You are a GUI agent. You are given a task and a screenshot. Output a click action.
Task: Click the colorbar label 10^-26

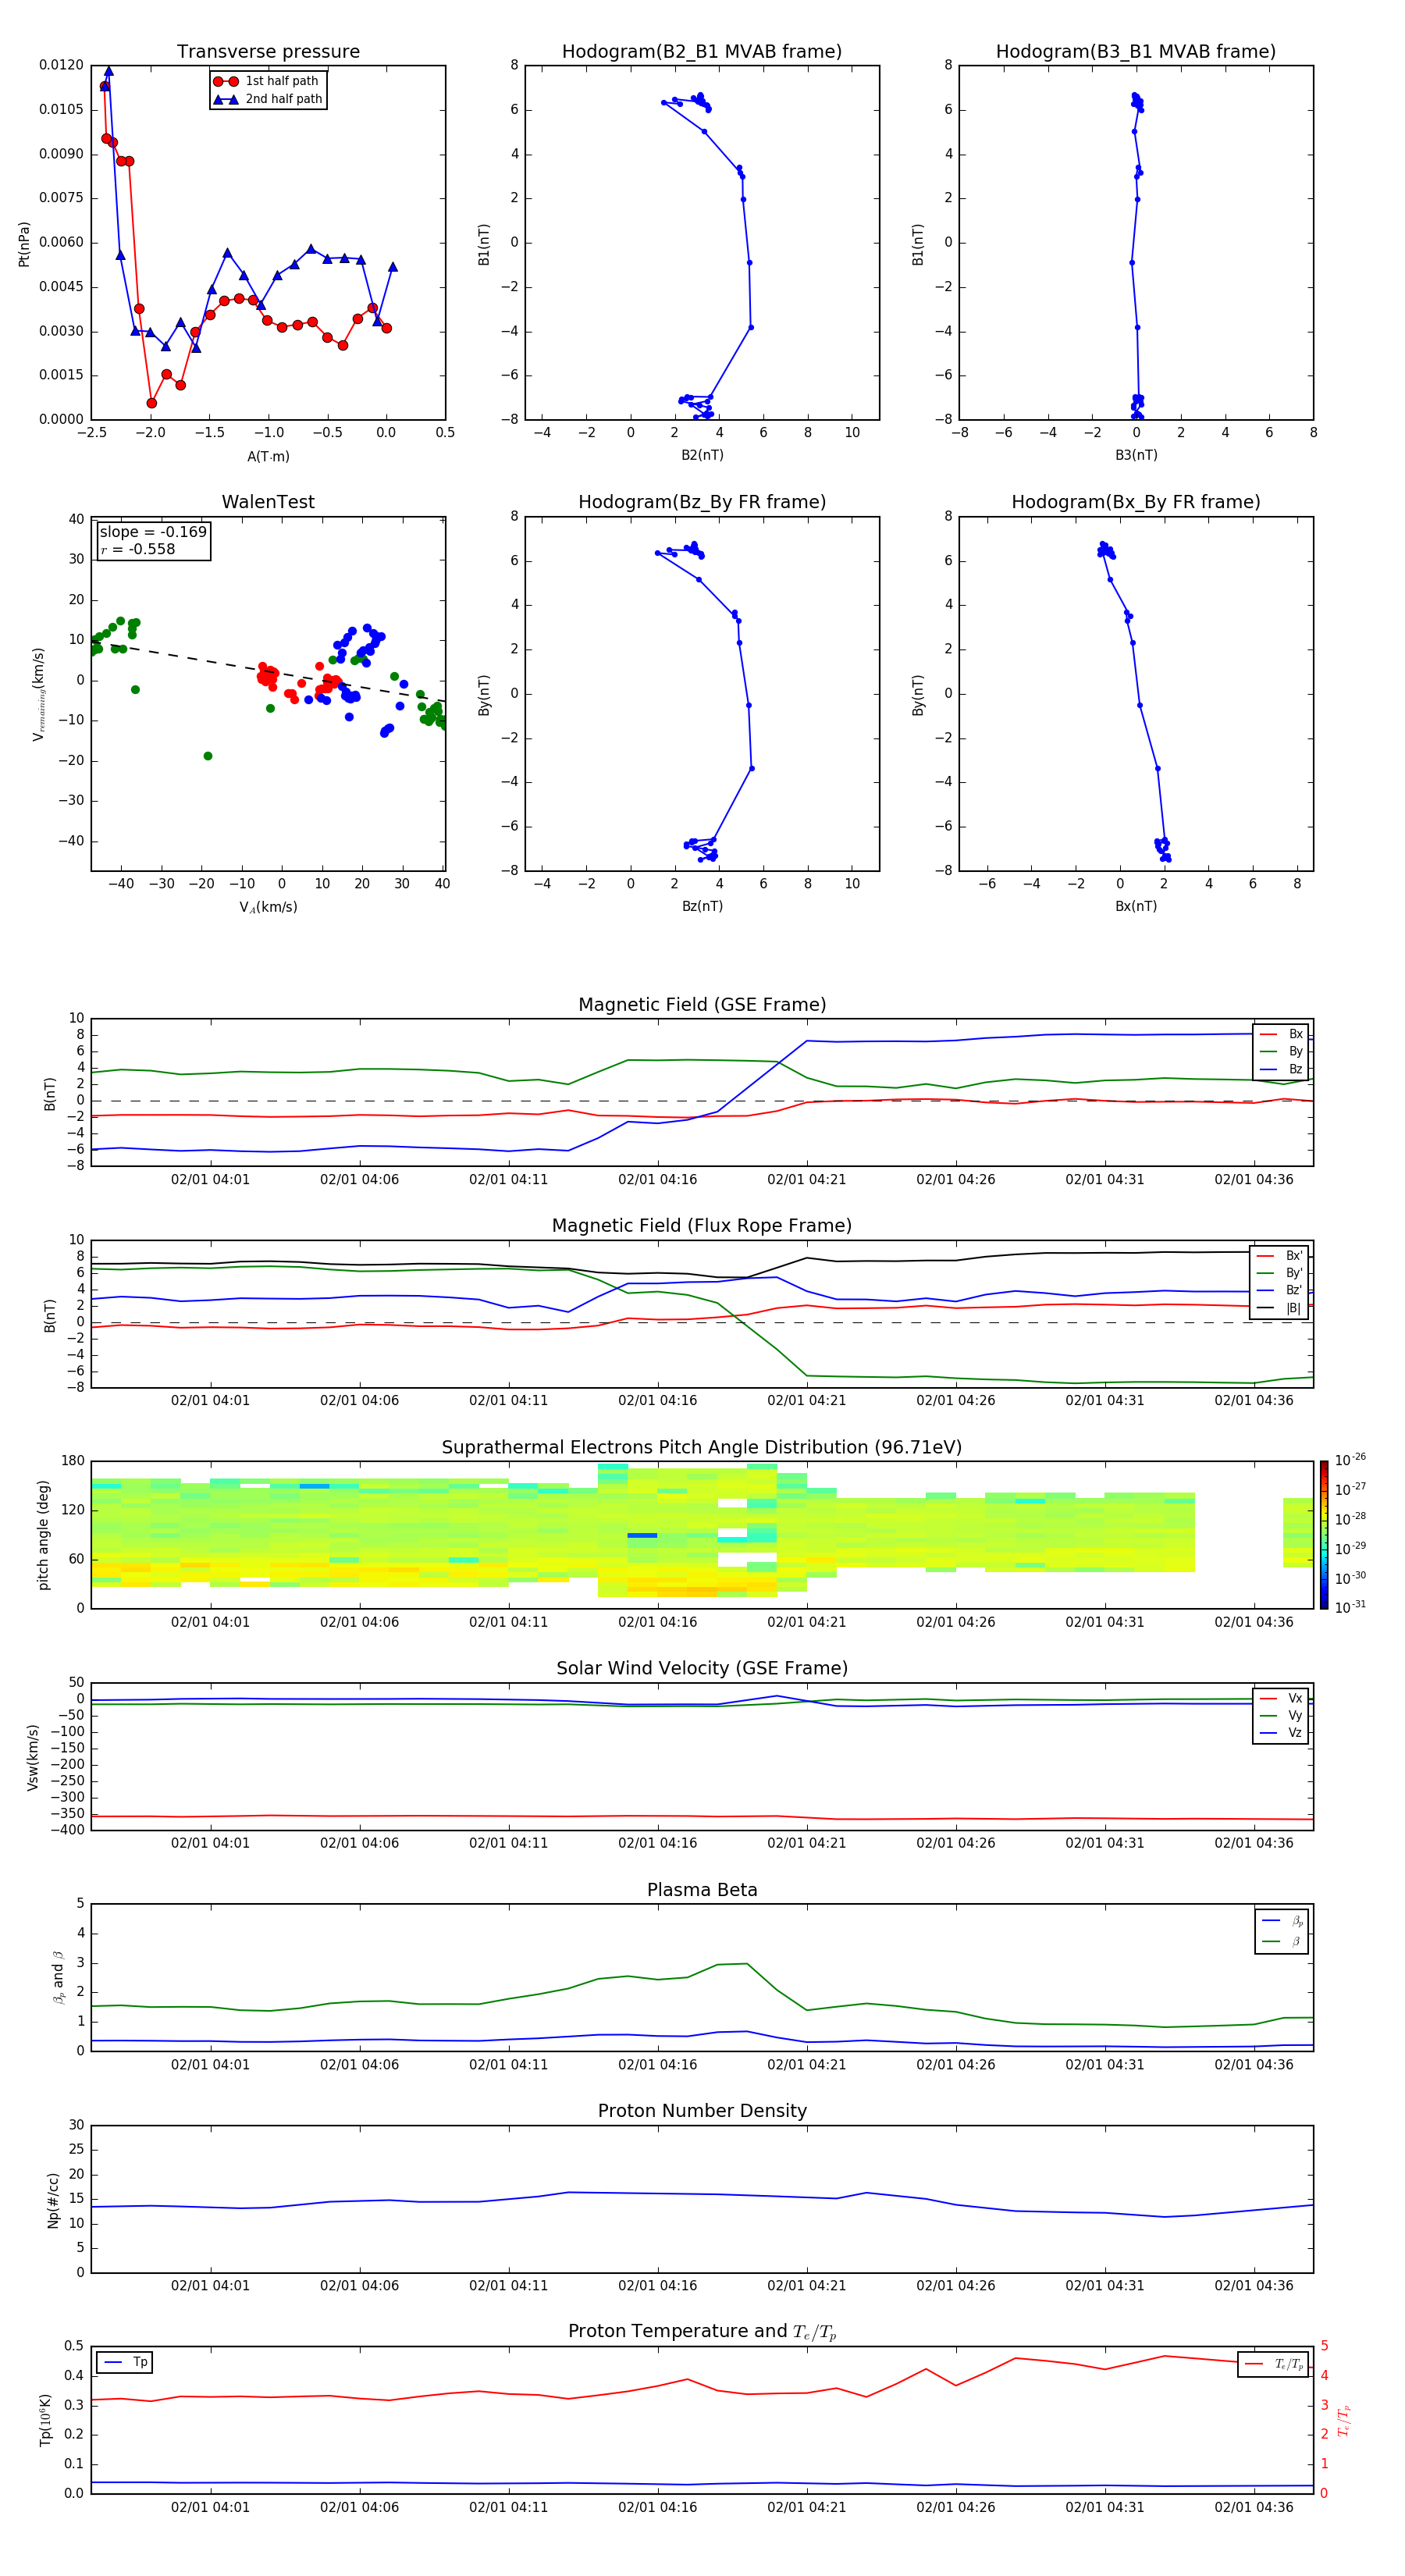(x=1350, y=1460)
